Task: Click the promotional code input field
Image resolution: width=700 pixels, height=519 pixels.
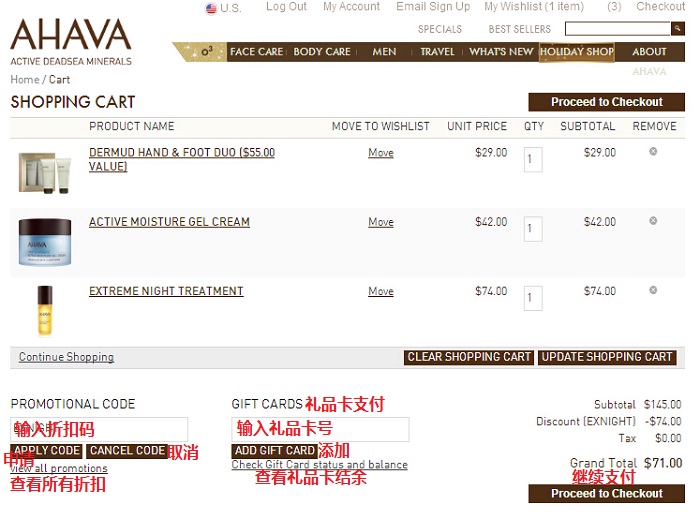Action: click(99, 429)
